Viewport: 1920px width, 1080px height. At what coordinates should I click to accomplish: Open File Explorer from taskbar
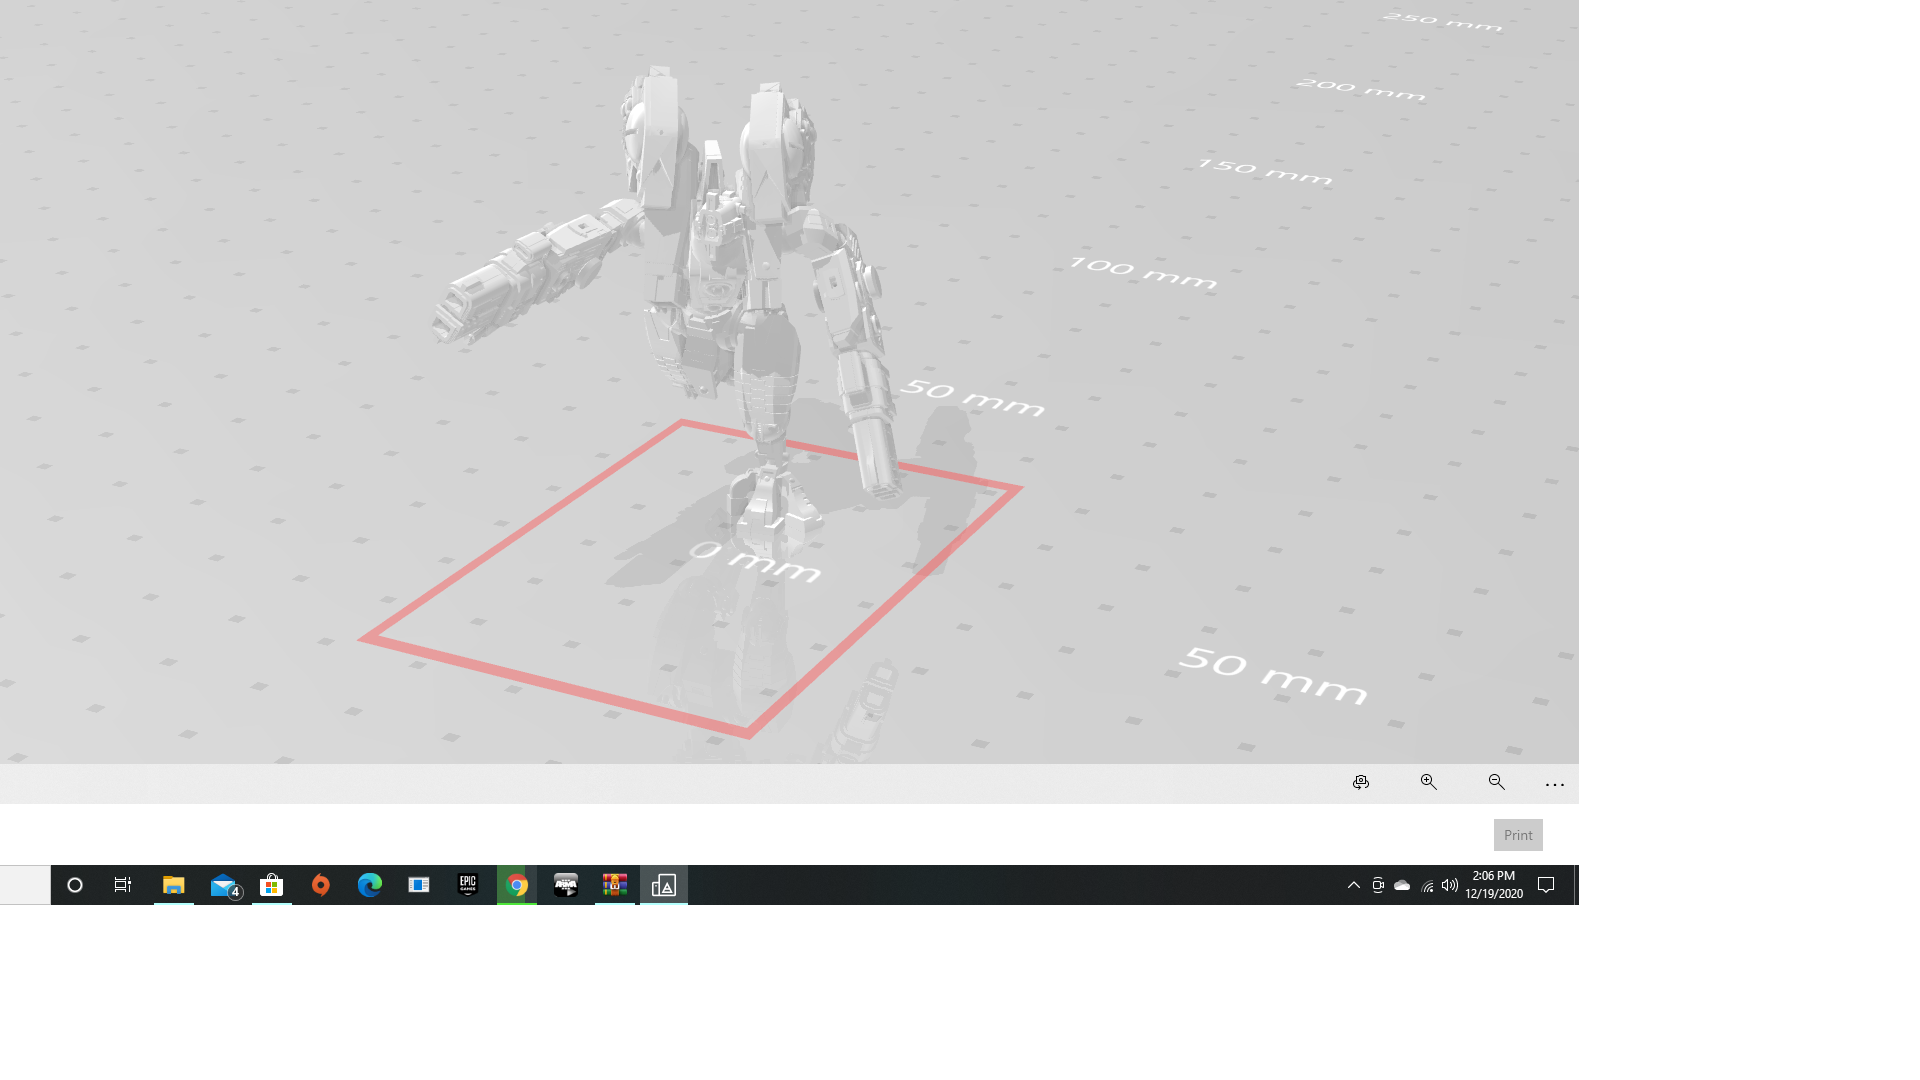174,885
